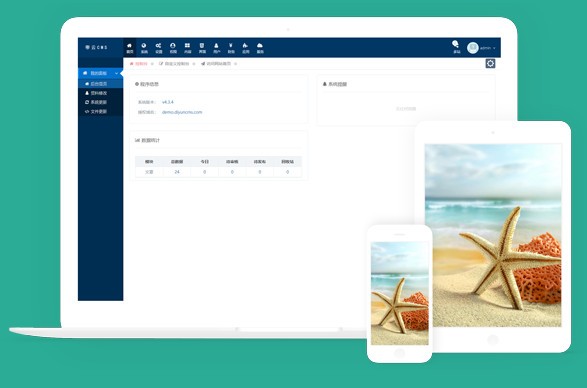
Task: Open the four-squares Content grid icon
Action: pyautogui.click(x=188, y=48)
